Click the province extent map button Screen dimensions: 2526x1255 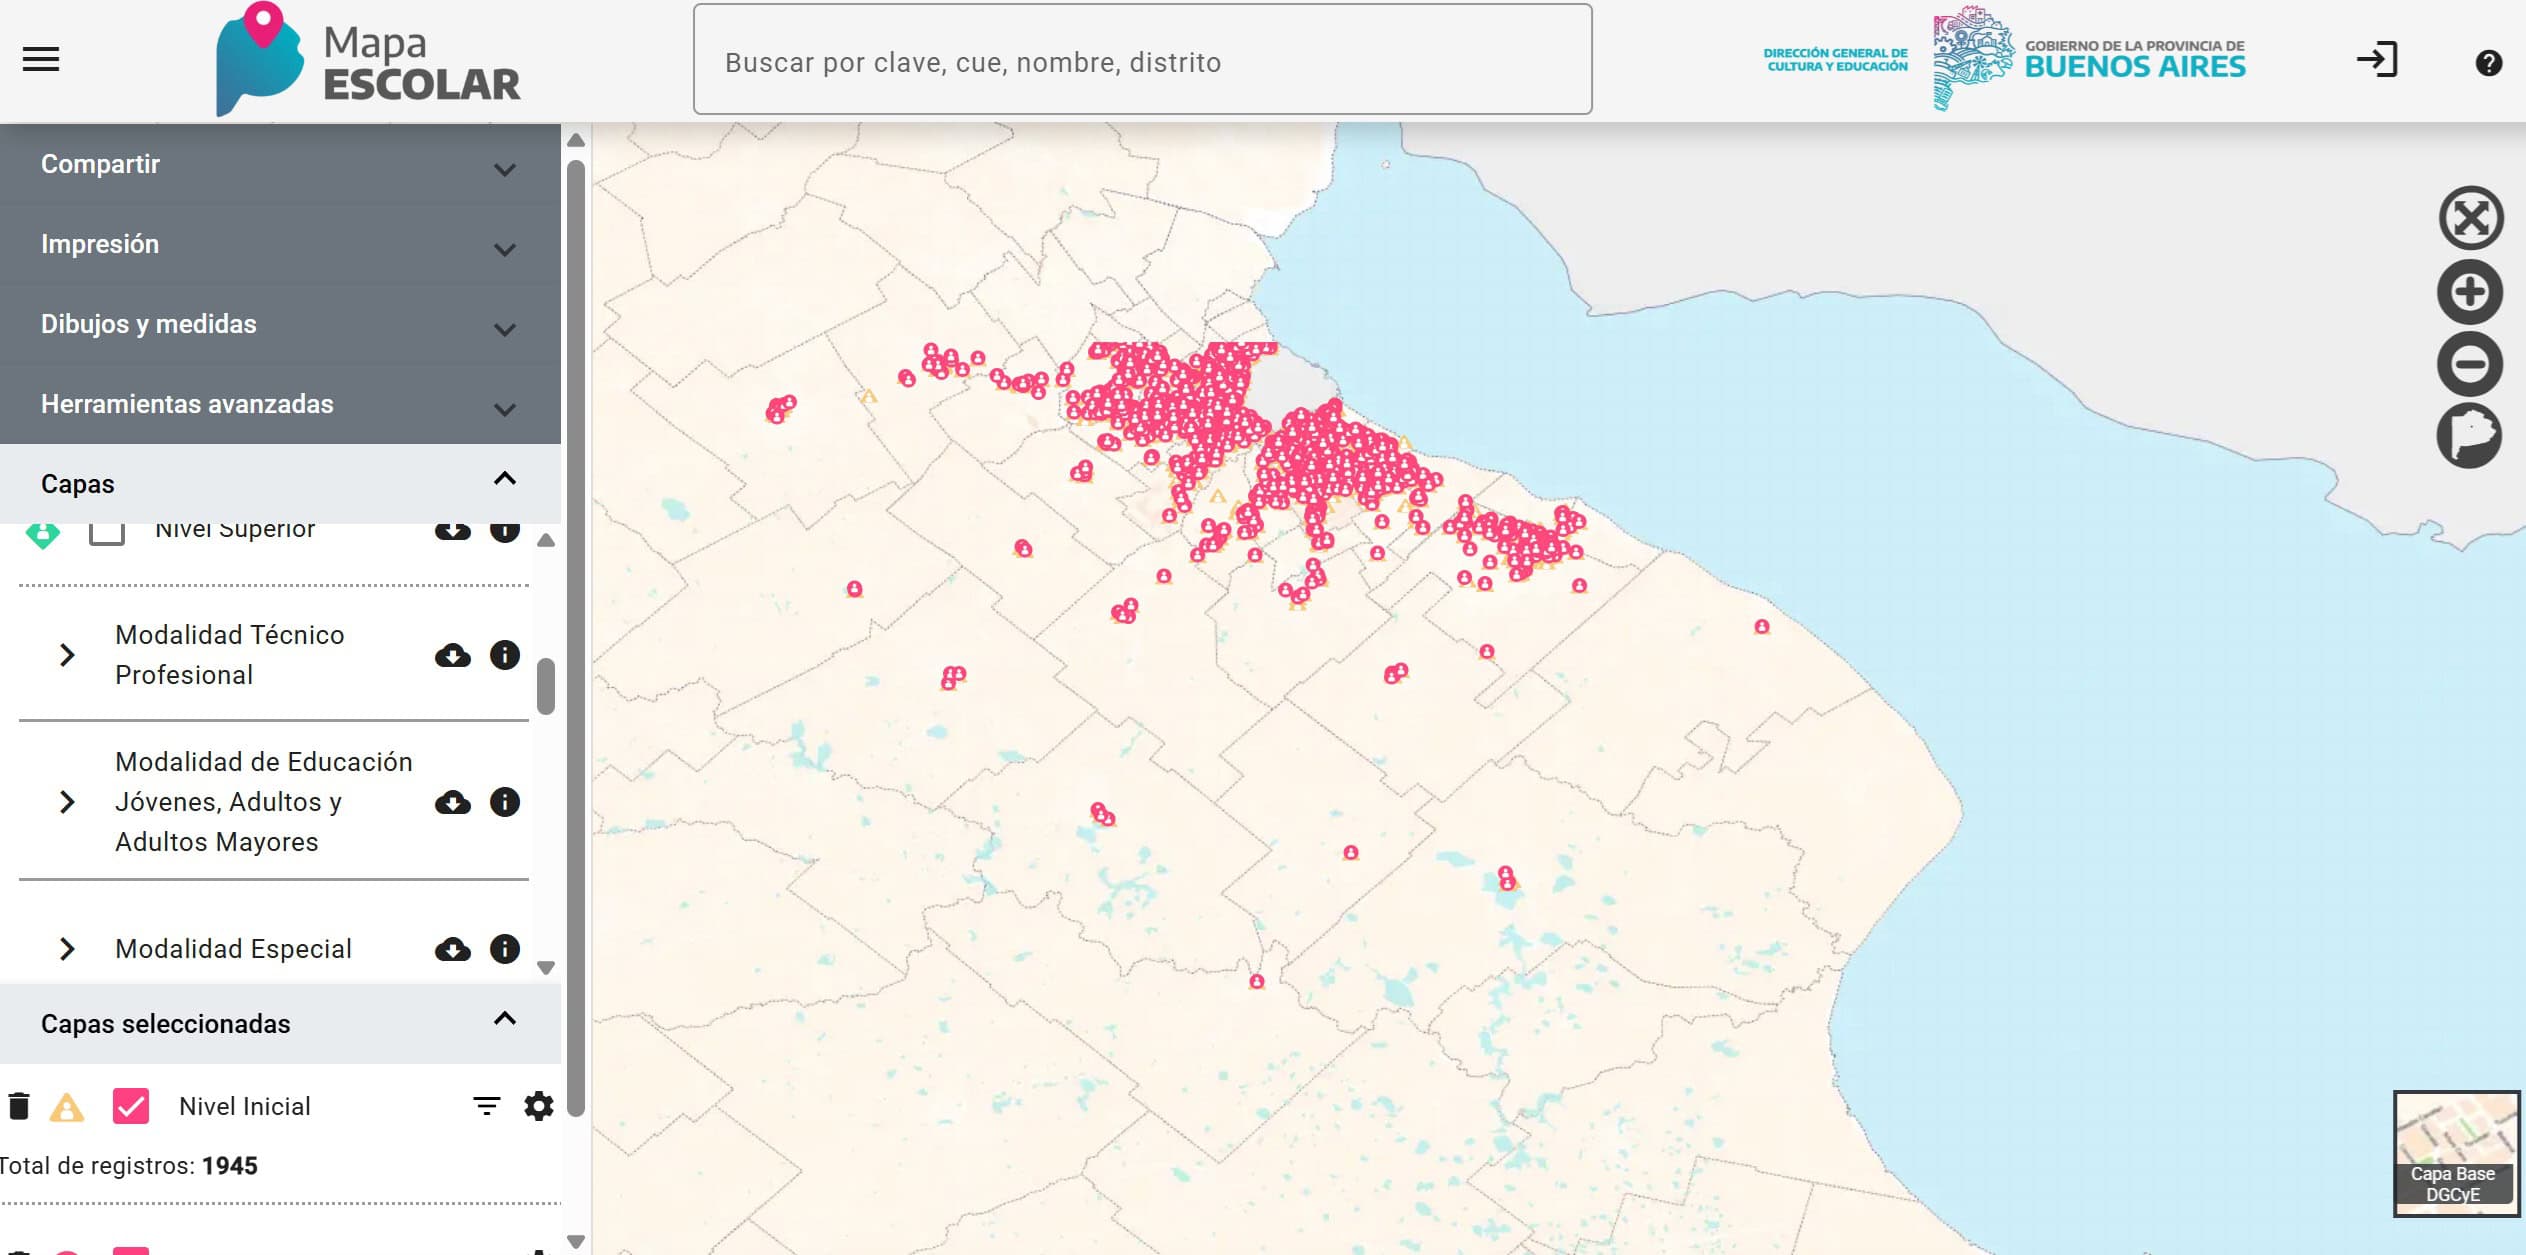[x=2469, y=436]
